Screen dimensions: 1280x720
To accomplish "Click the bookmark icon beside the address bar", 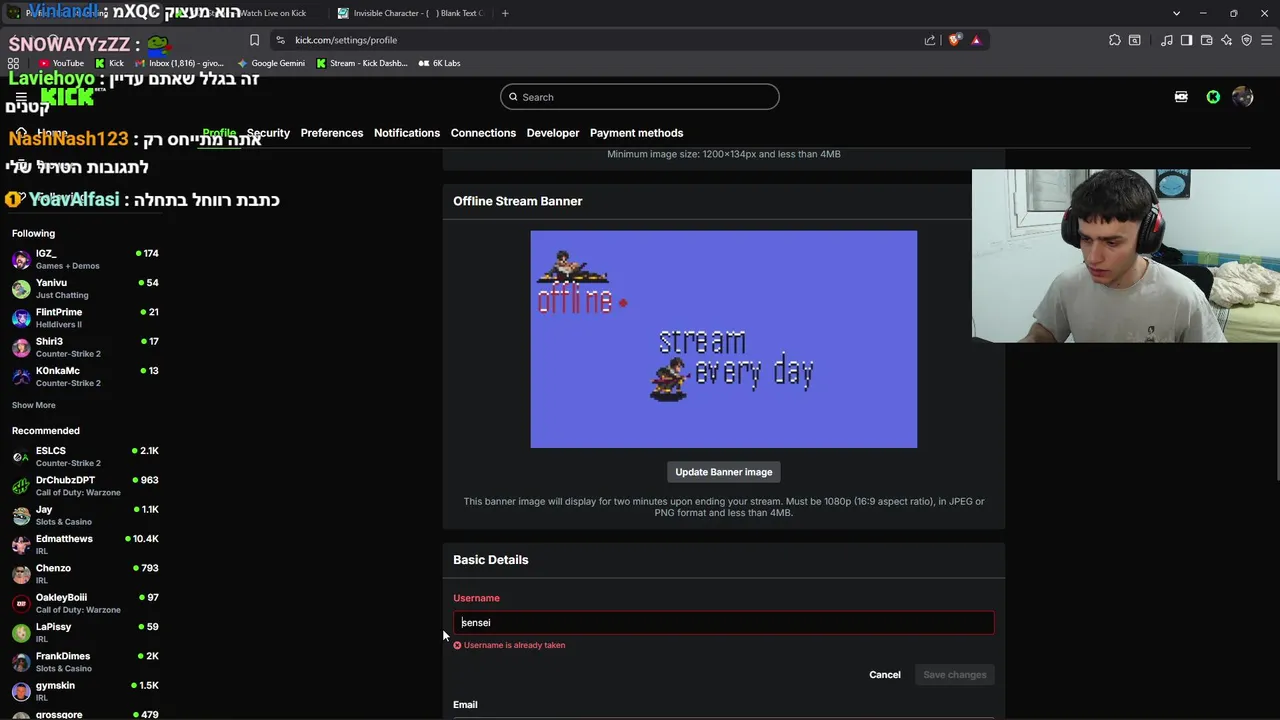I will pos(254,40).
